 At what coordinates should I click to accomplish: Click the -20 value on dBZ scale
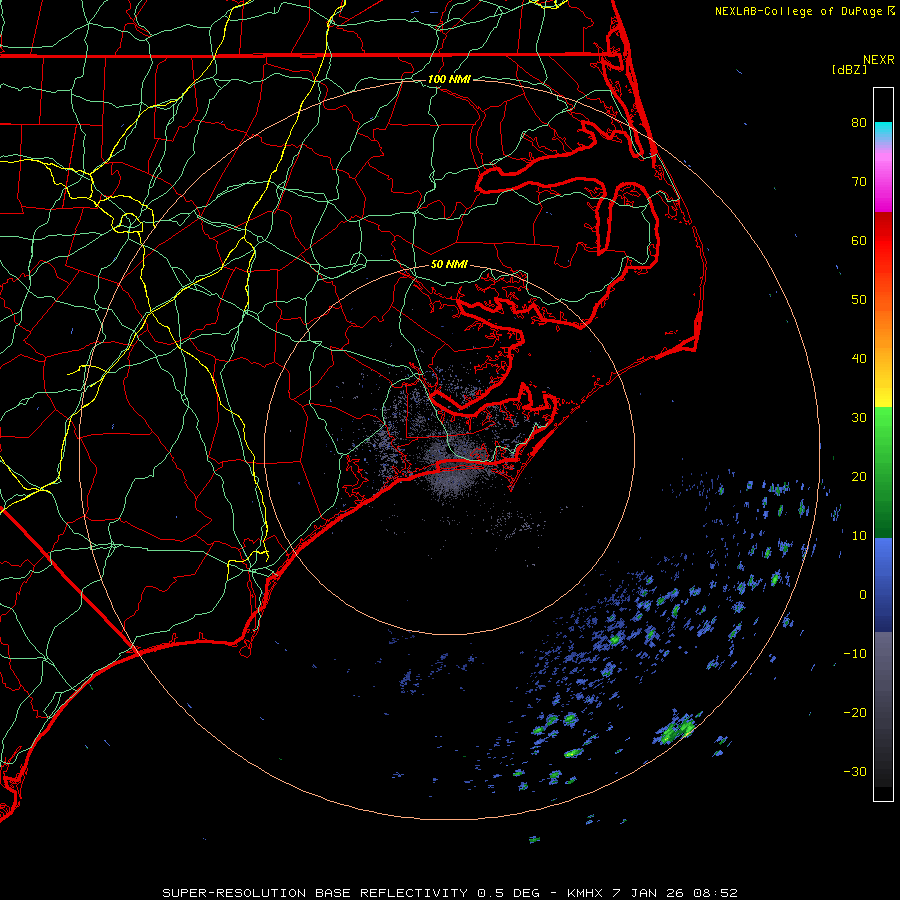[x=855, y=712]
